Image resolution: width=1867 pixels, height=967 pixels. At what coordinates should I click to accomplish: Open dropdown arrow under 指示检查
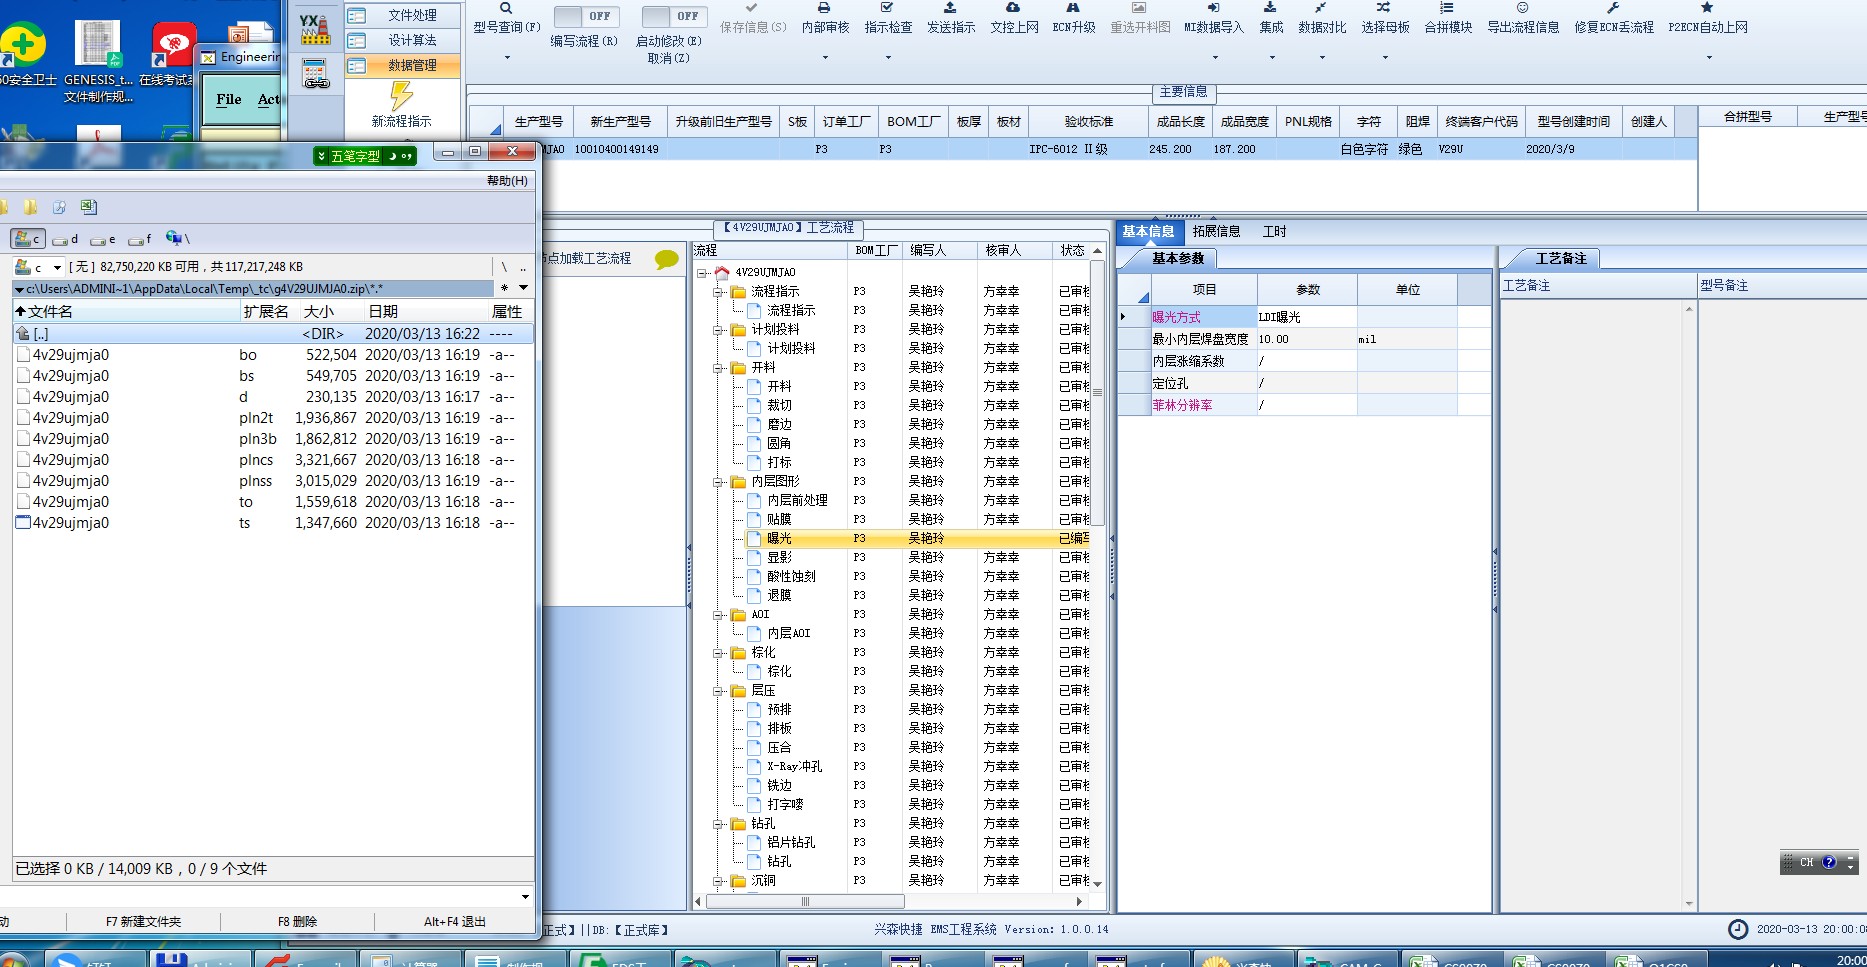coord(888,57)
